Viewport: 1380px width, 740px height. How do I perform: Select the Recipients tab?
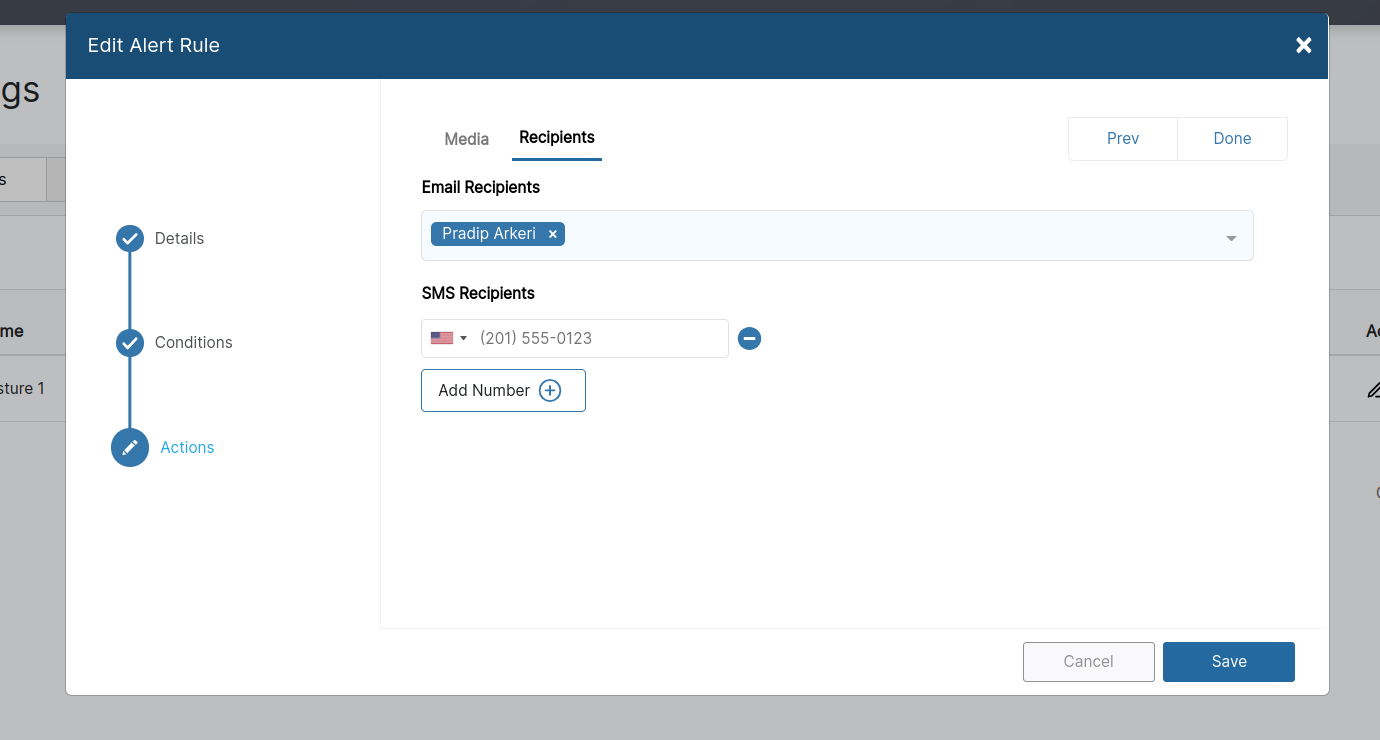click(556, 137)
